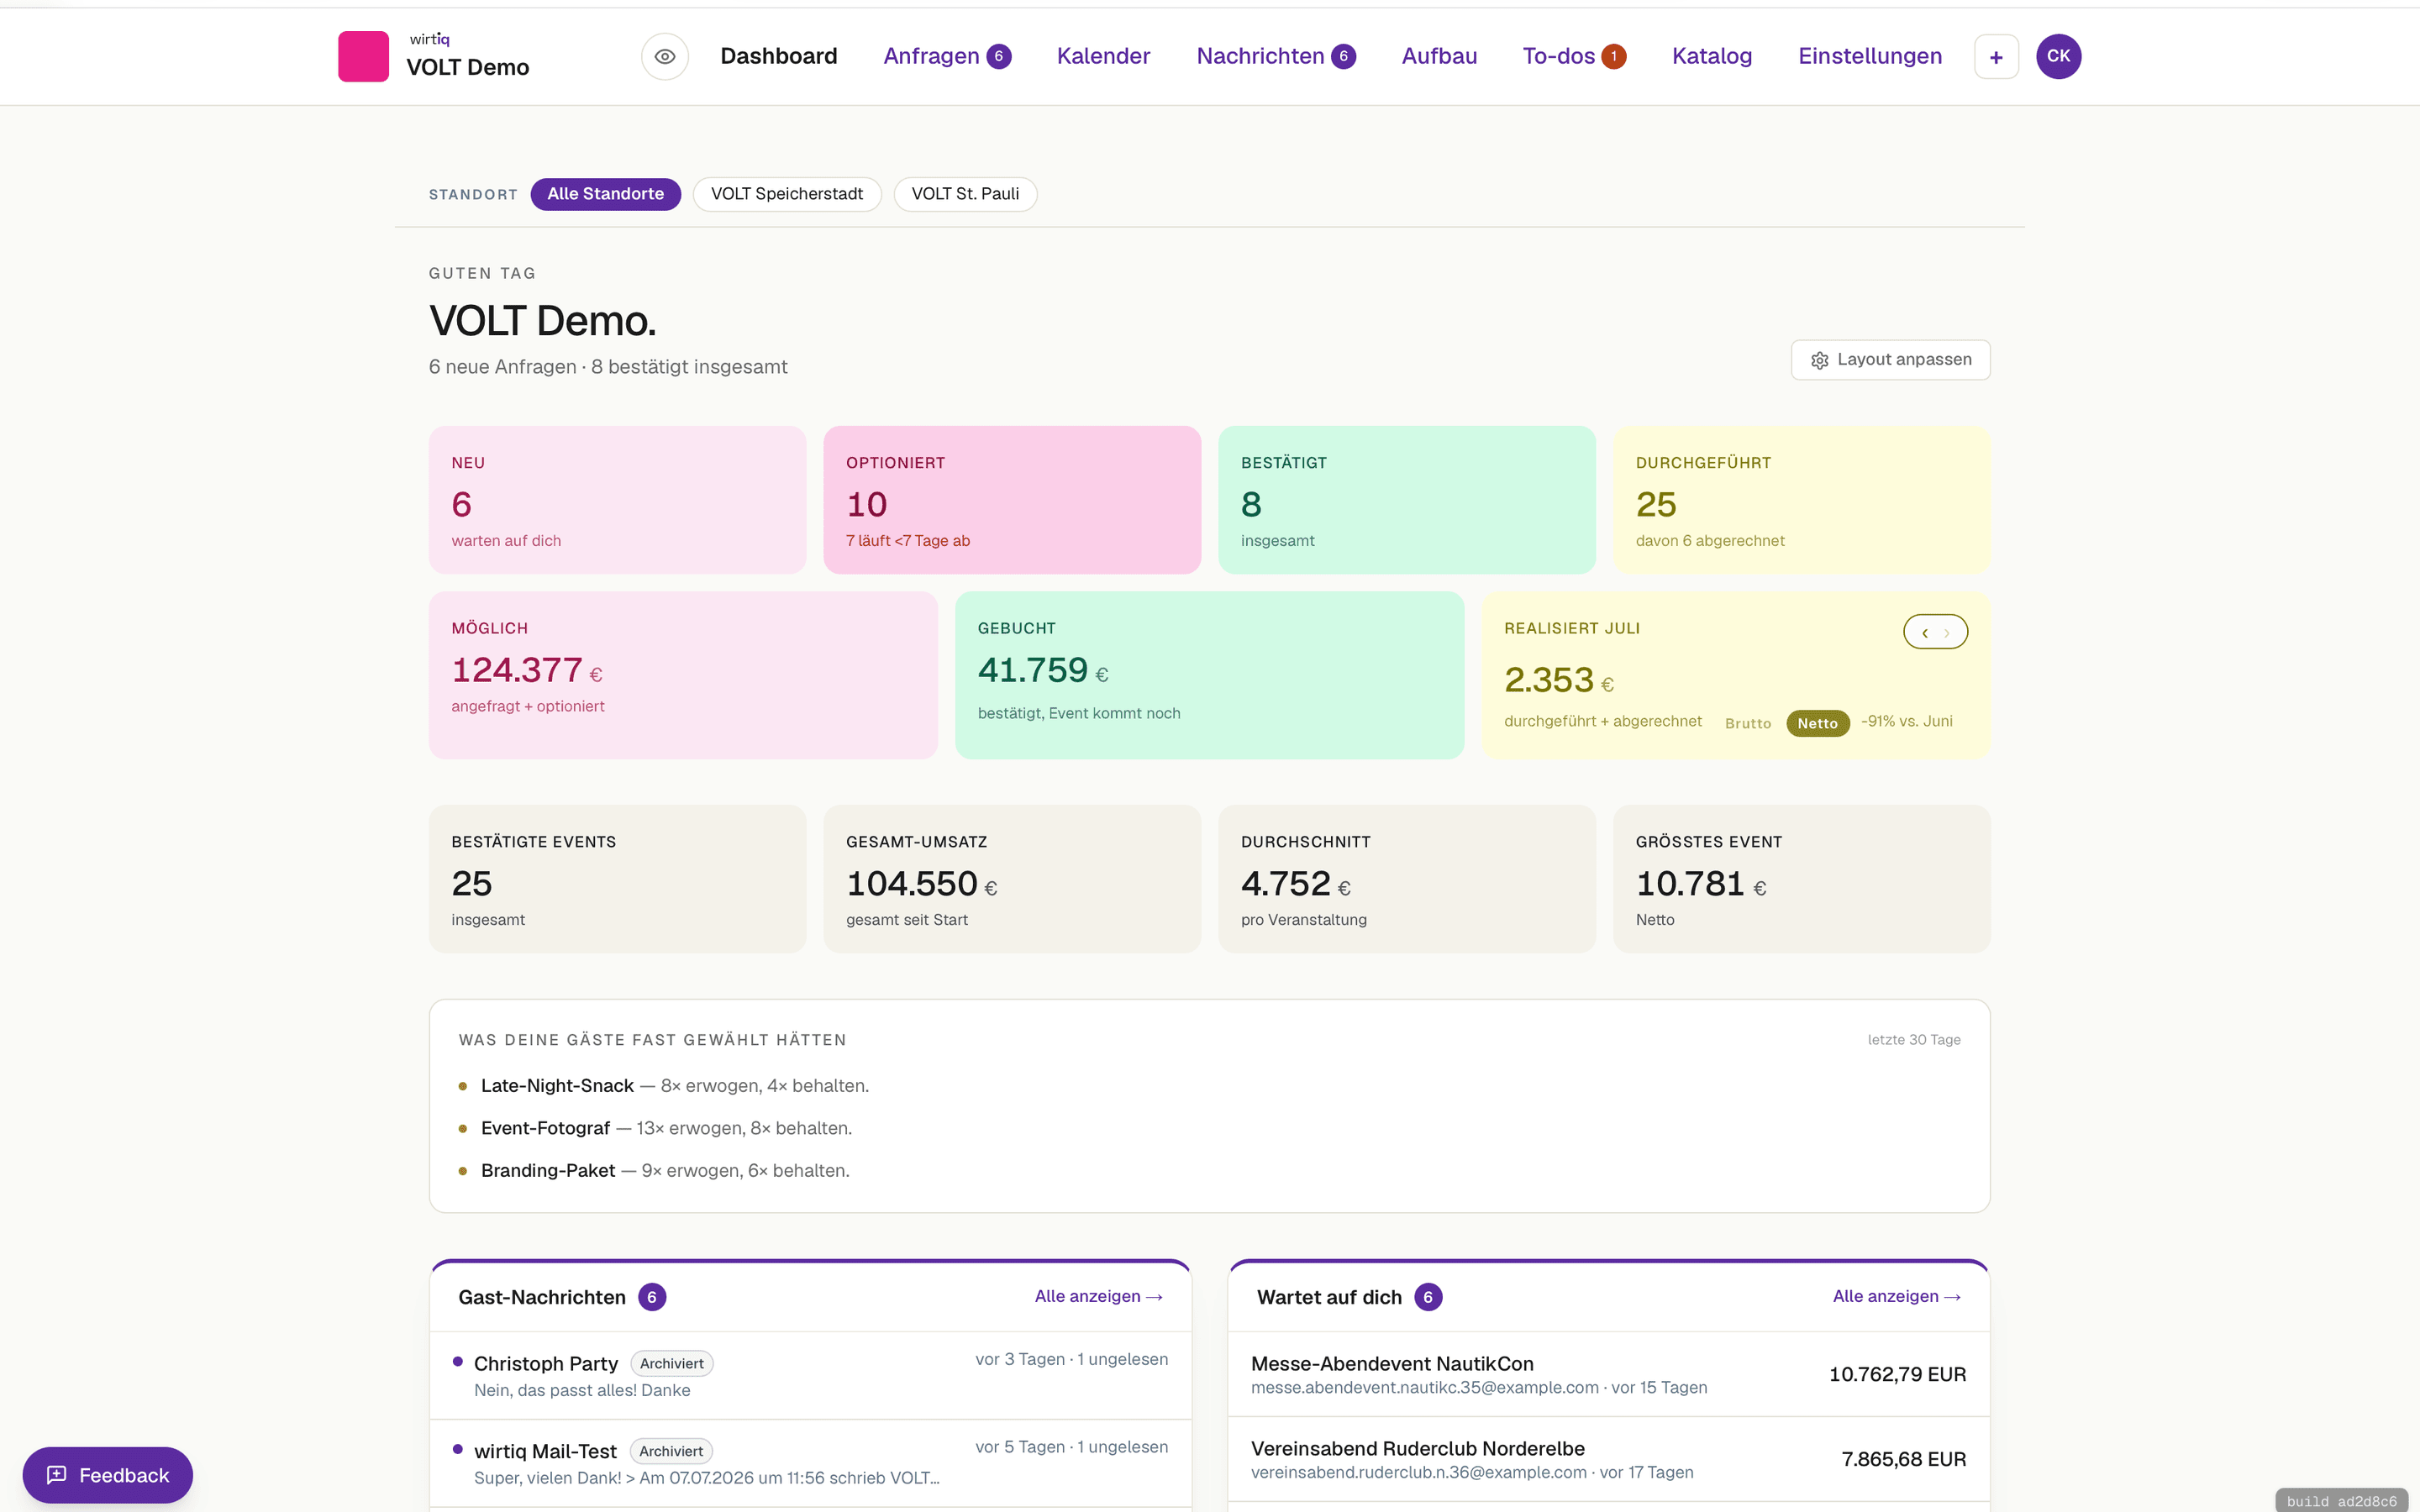Open the Aufbau tab
The width and height of the screenshot is (2420, 1512).
1439,56
